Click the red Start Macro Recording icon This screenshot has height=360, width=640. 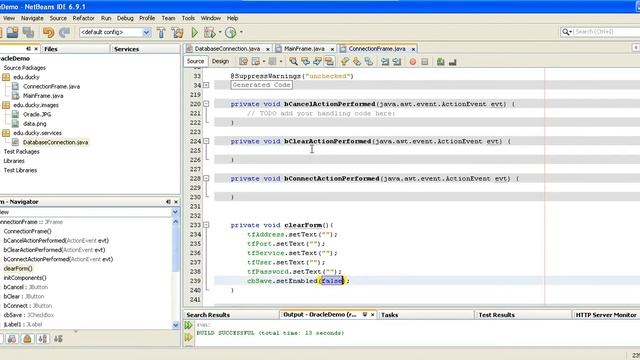pyautogui.click(x=413, y=62)
